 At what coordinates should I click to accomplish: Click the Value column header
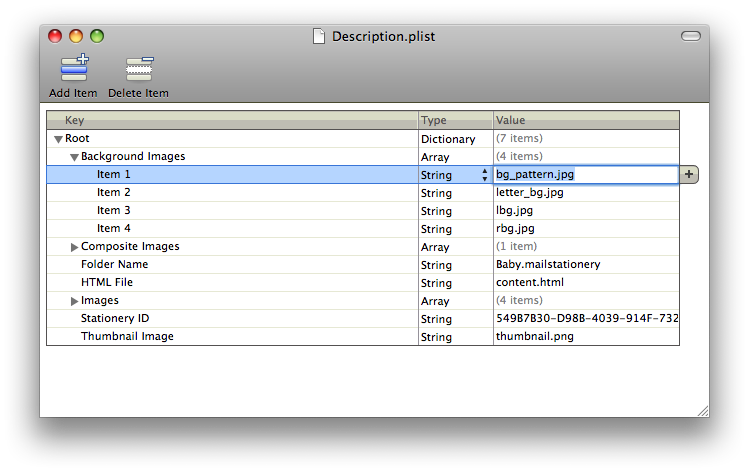coord(586,120)
